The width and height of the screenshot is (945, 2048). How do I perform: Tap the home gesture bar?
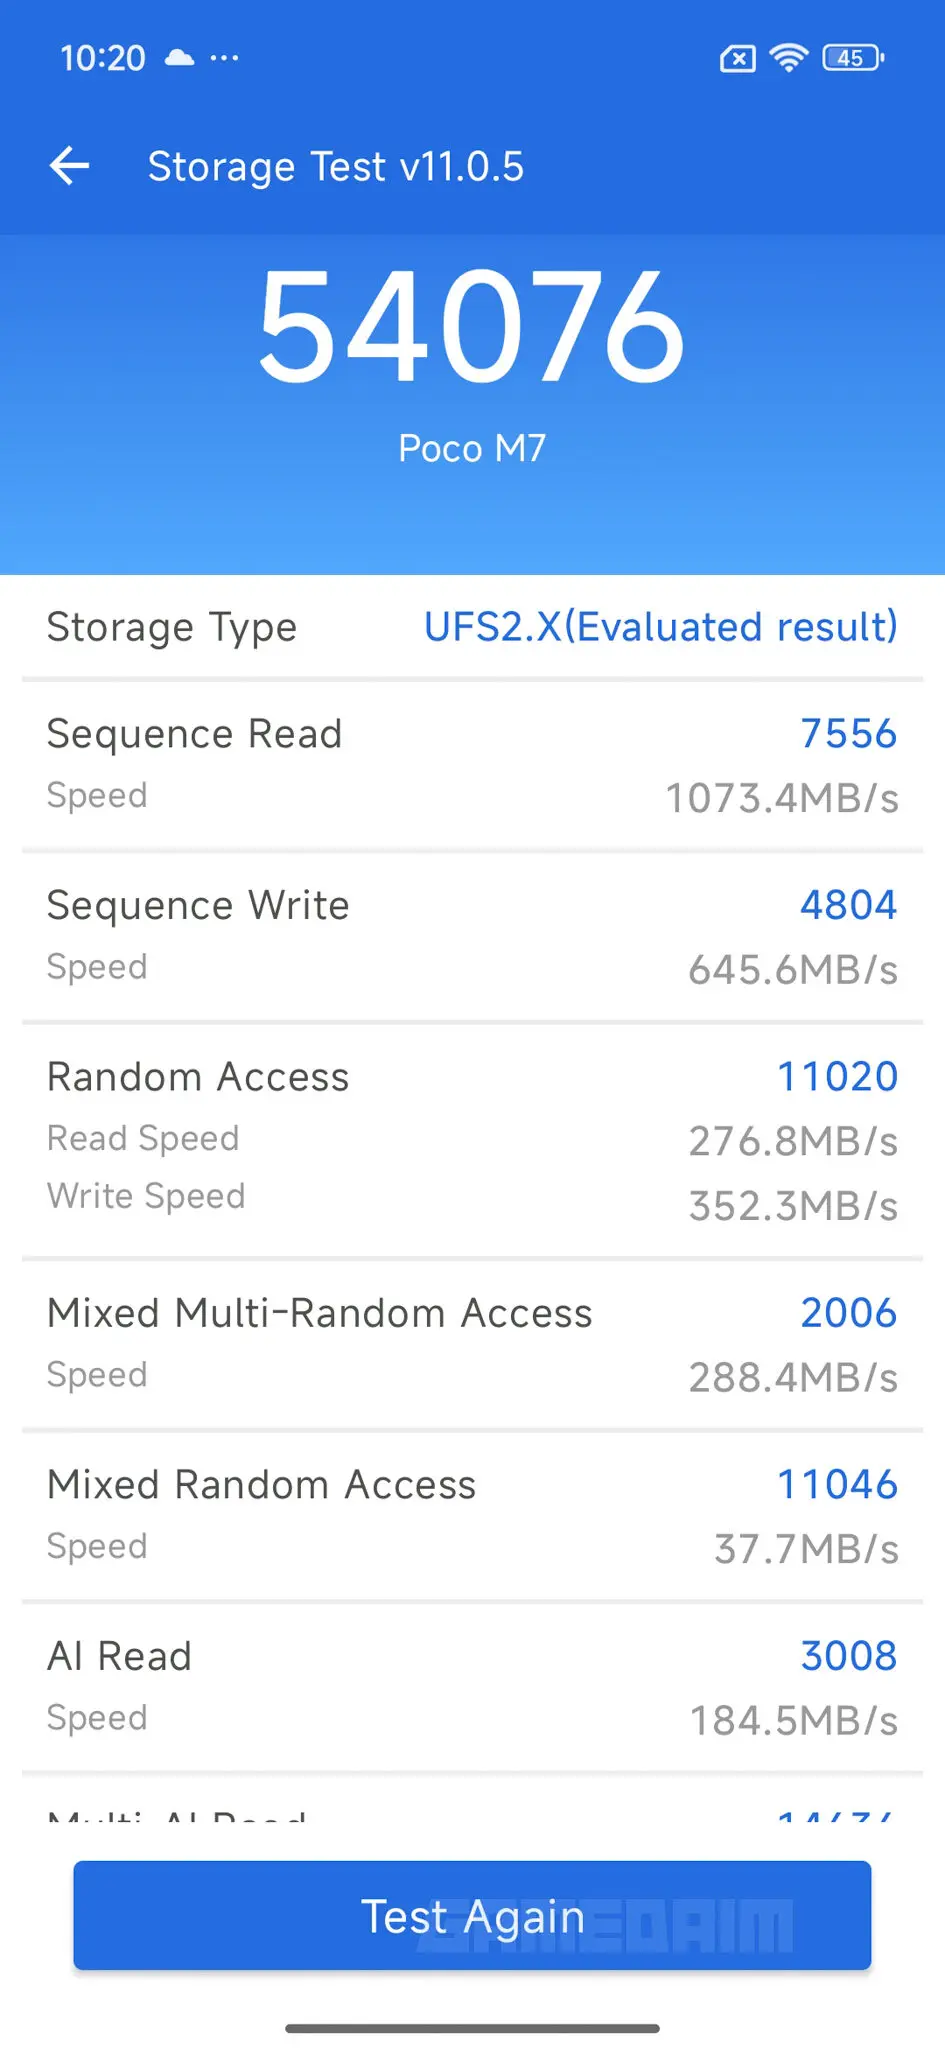coord(472,2028)
